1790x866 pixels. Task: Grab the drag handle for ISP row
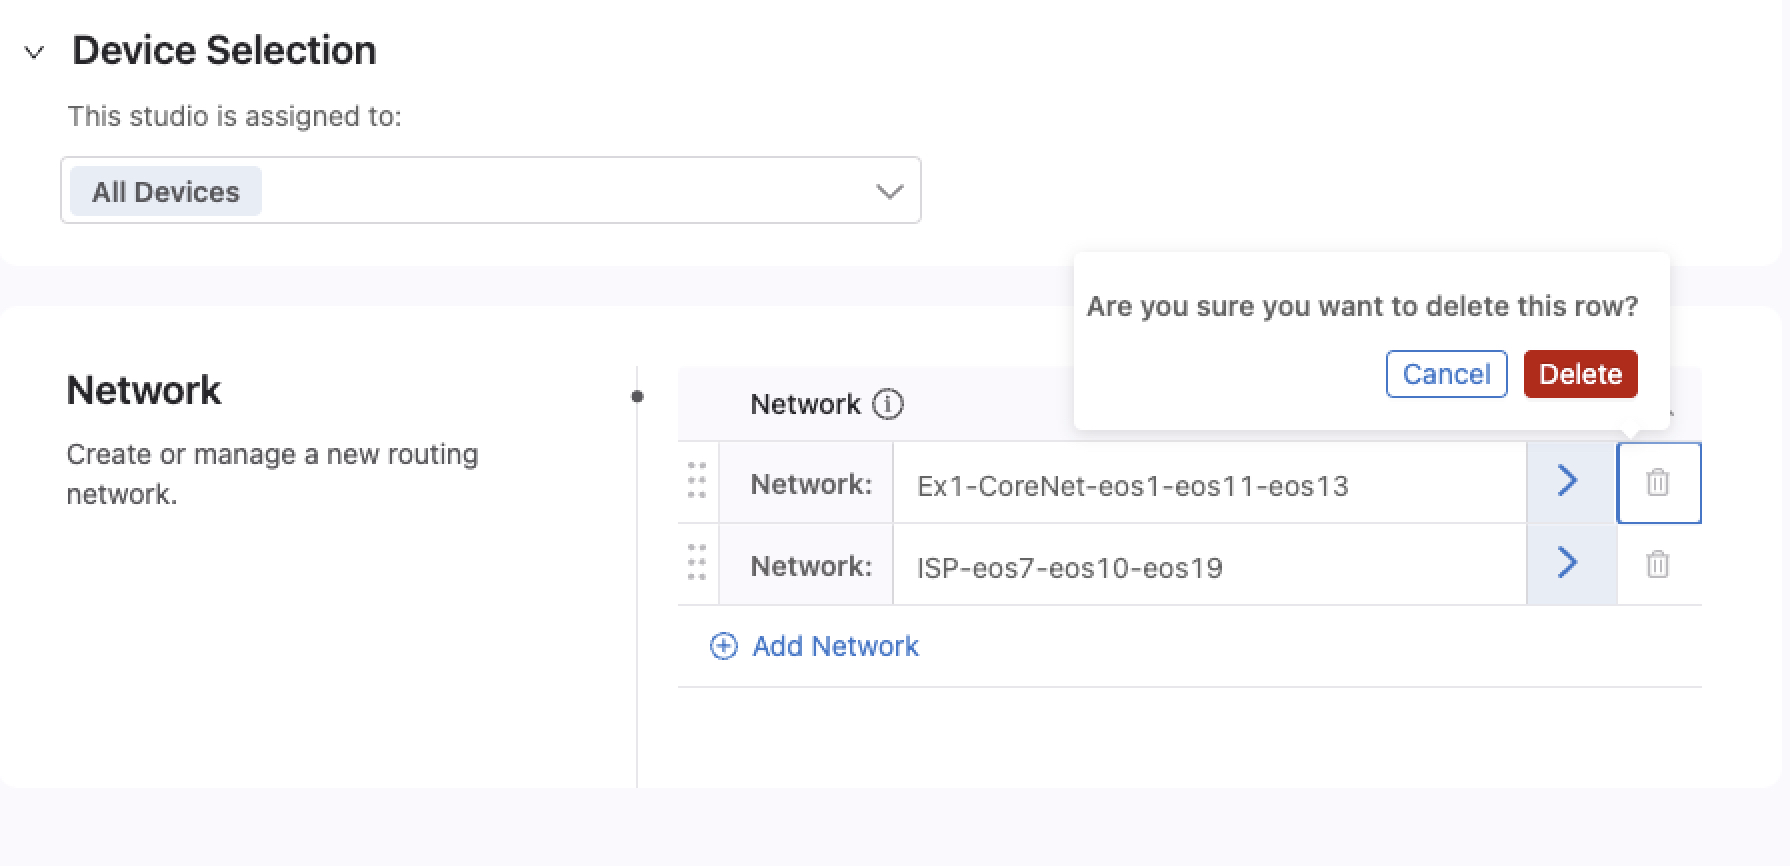point(697,564)
